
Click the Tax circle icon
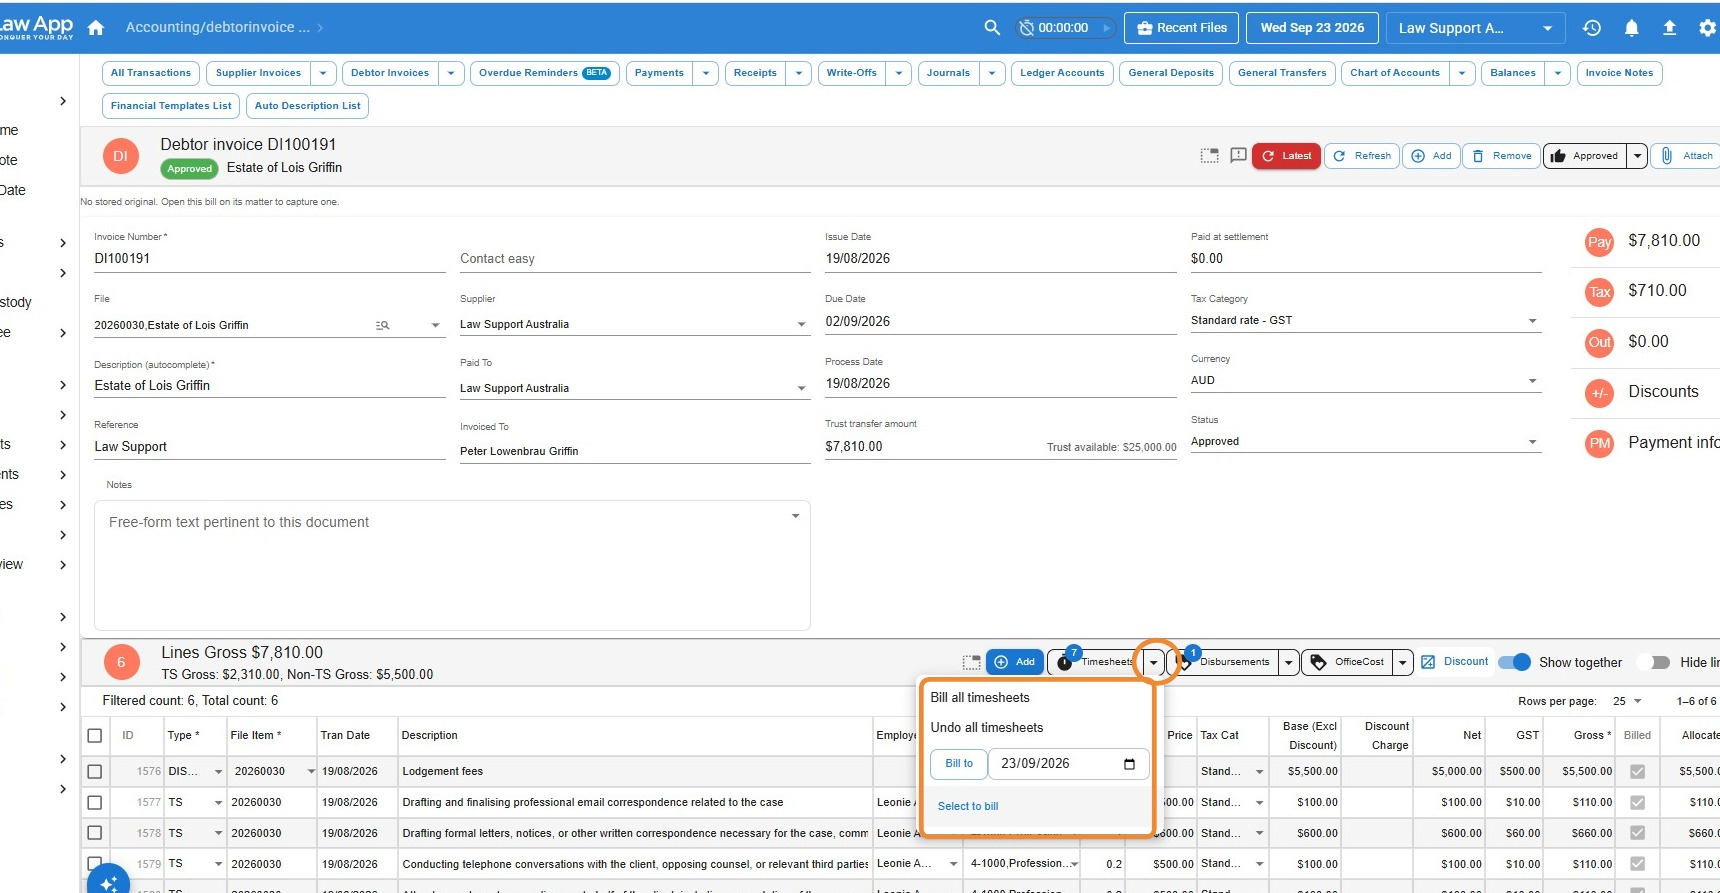click(1600, 292)
